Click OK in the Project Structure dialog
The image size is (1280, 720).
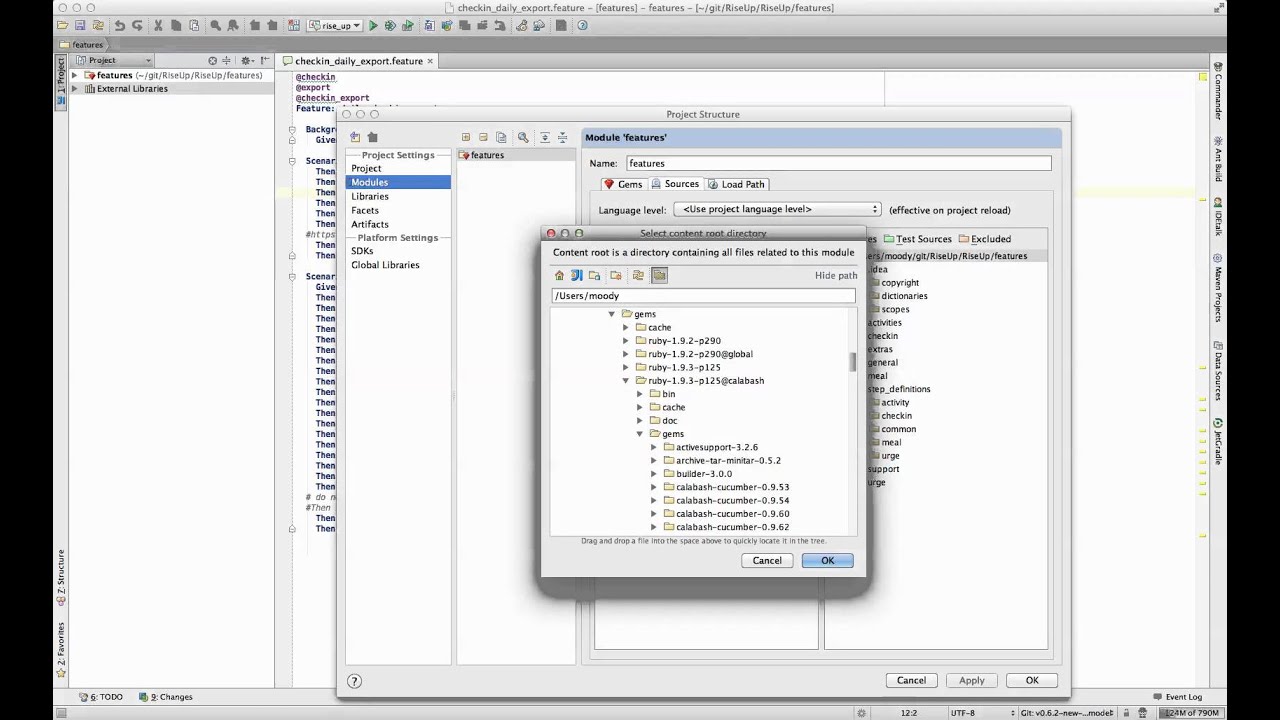[1032, 681]
